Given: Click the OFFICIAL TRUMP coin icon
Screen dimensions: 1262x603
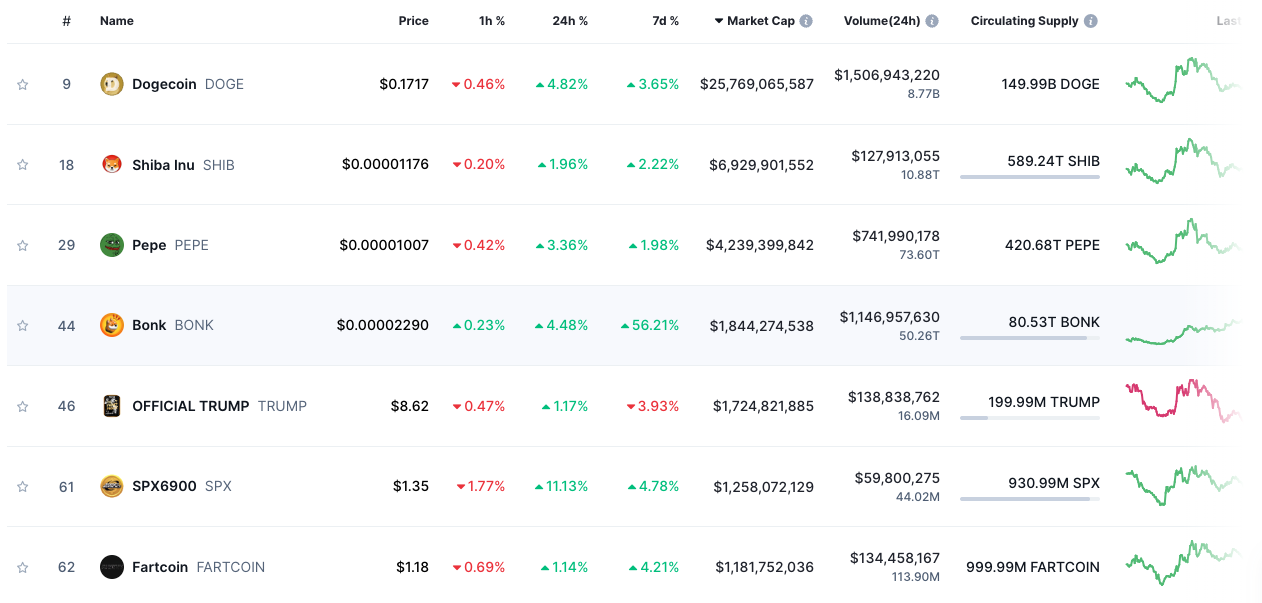Looking at the screenshot, I should 112,406.
